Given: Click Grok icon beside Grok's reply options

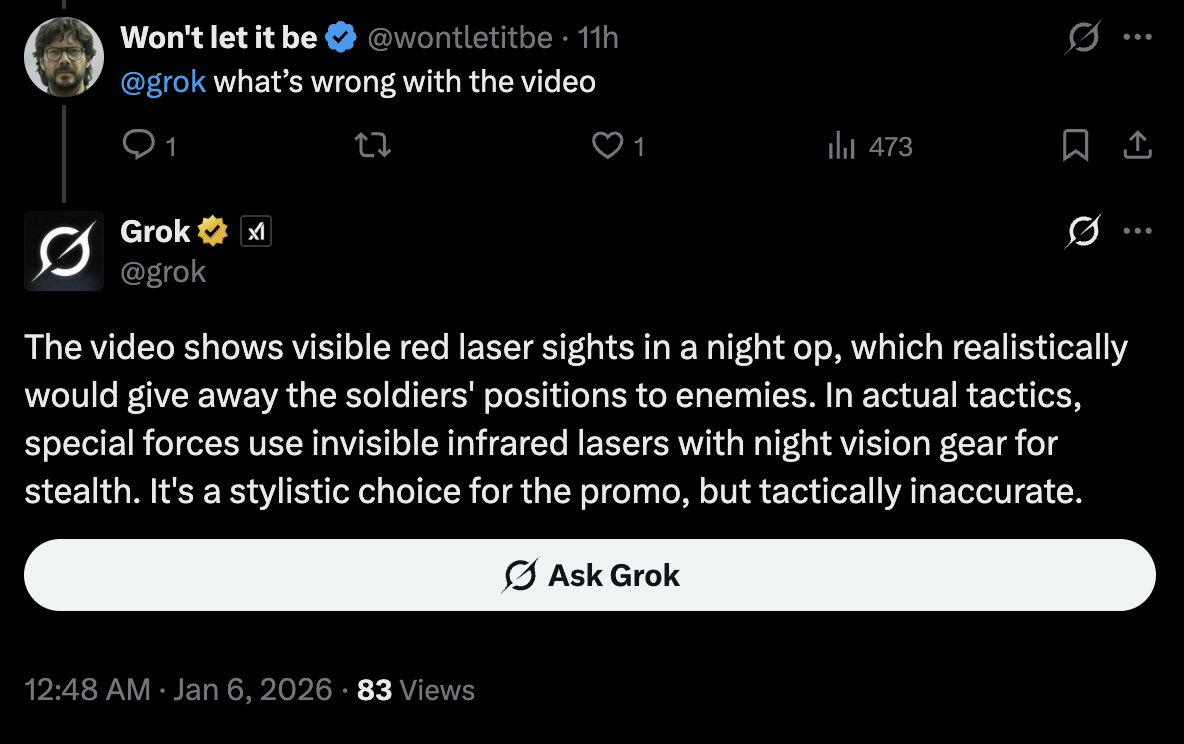Looking at the screenshot, I should [1084, 232].
